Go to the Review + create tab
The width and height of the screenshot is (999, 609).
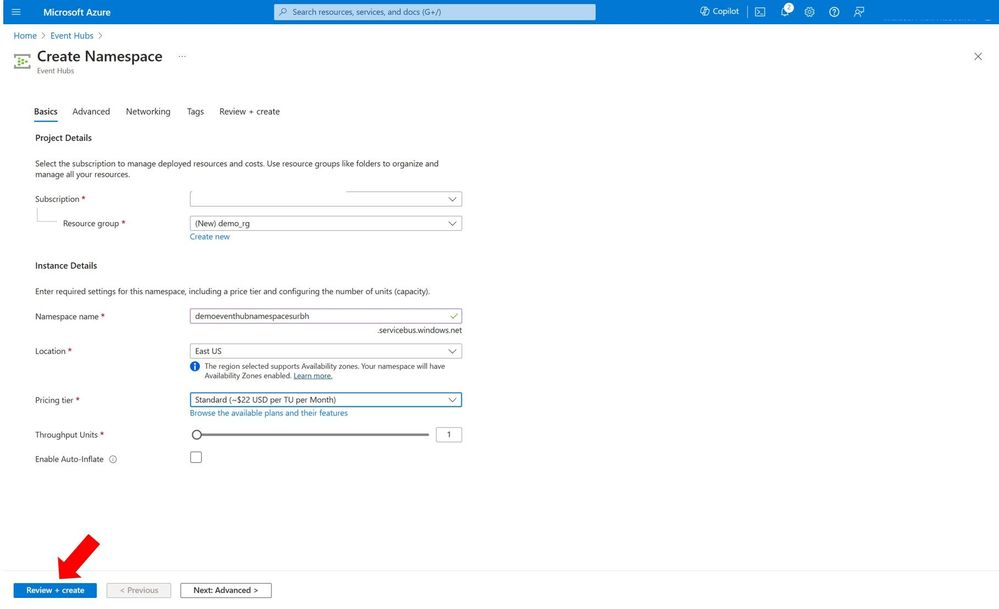[249, 111]
